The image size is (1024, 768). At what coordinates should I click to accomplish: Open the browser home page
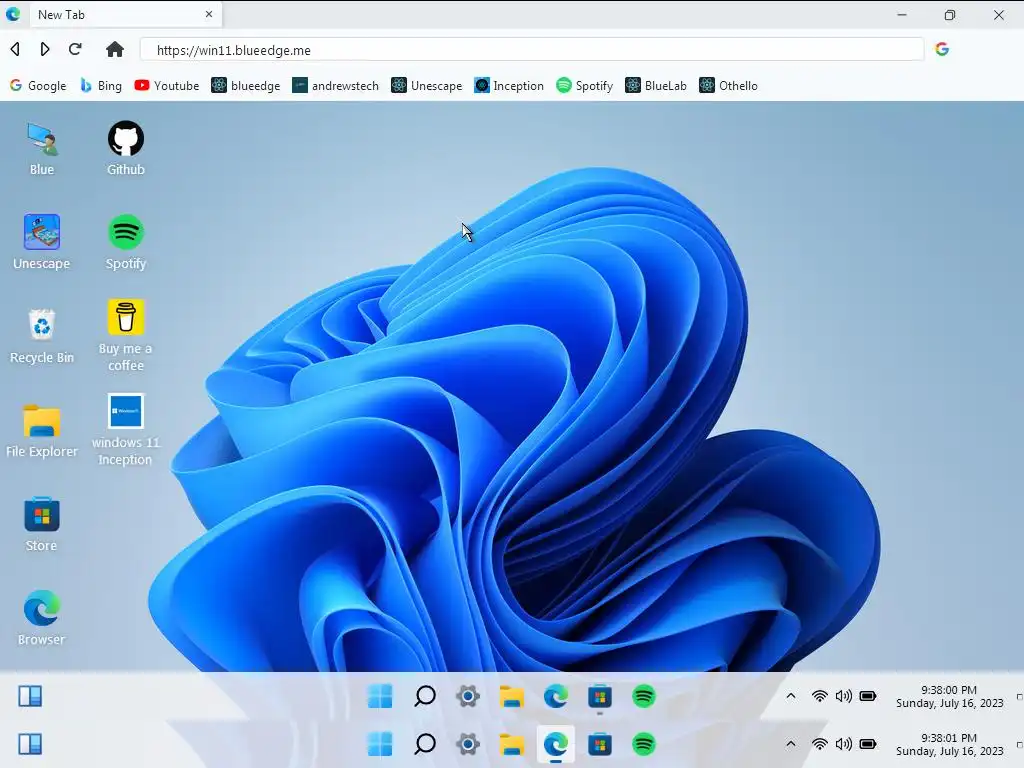point(115,49)
